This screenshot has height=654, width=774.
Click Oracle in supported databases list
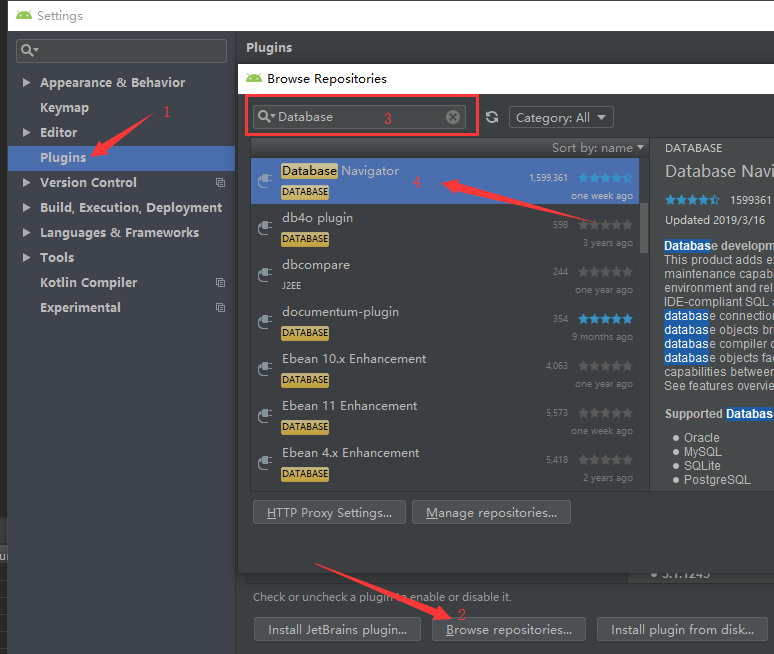[x=701, y=438]
